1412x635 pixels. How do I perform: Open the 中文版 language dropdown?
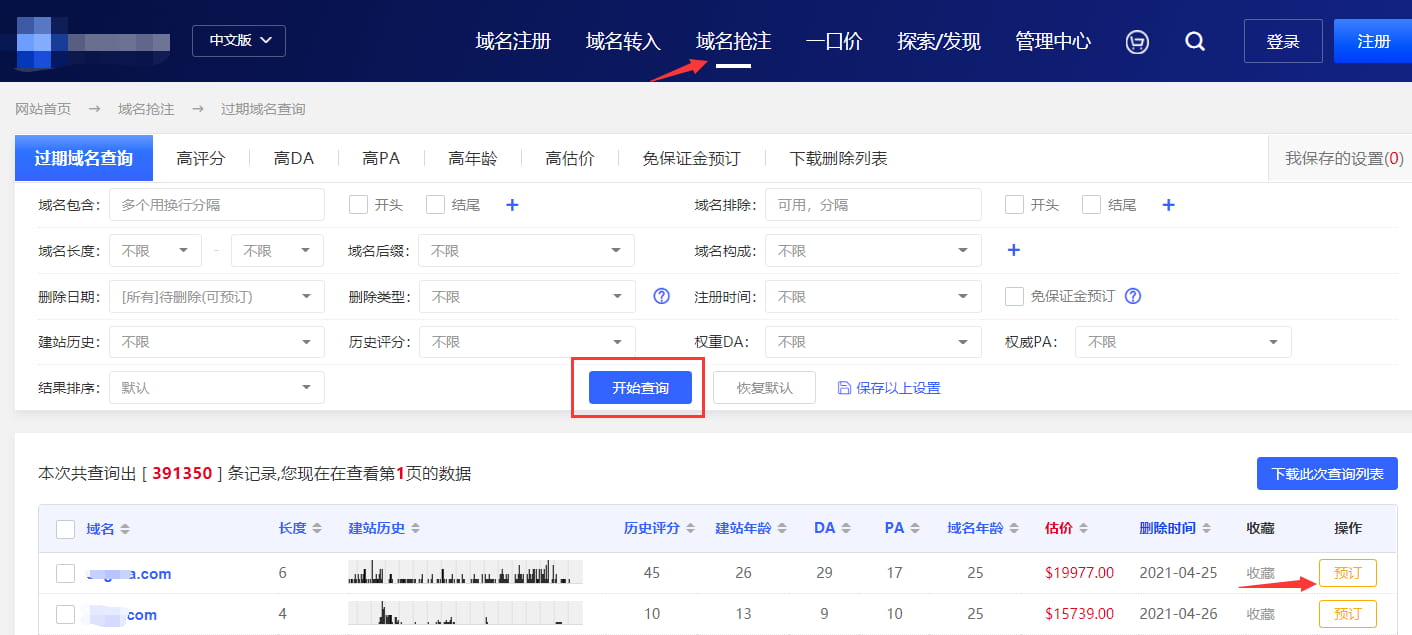239,41
